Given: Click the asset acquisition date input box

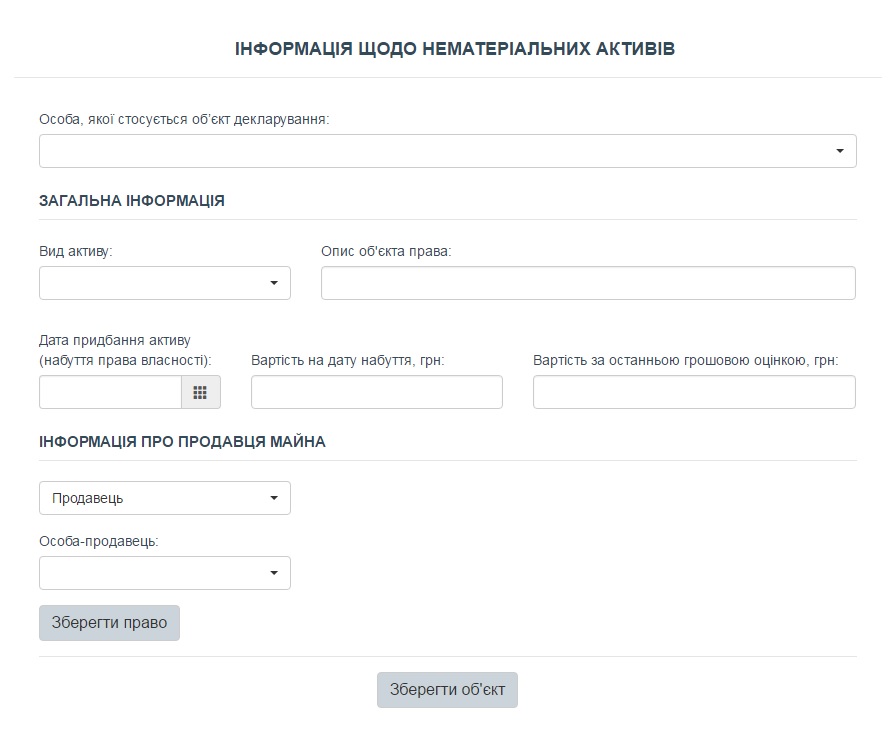Looking at the screenshot, I should (x=110, y=393).
